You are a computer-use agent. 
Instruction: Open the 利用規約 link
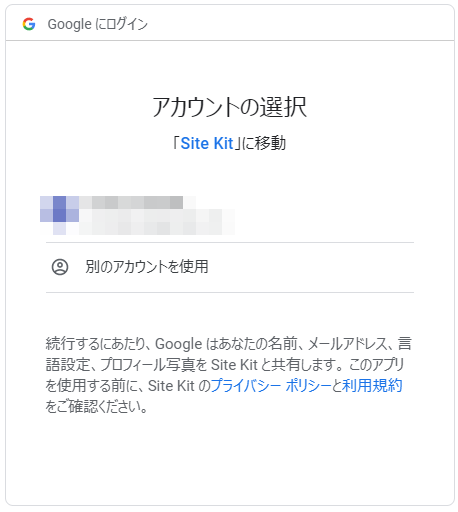click(372, 386)
